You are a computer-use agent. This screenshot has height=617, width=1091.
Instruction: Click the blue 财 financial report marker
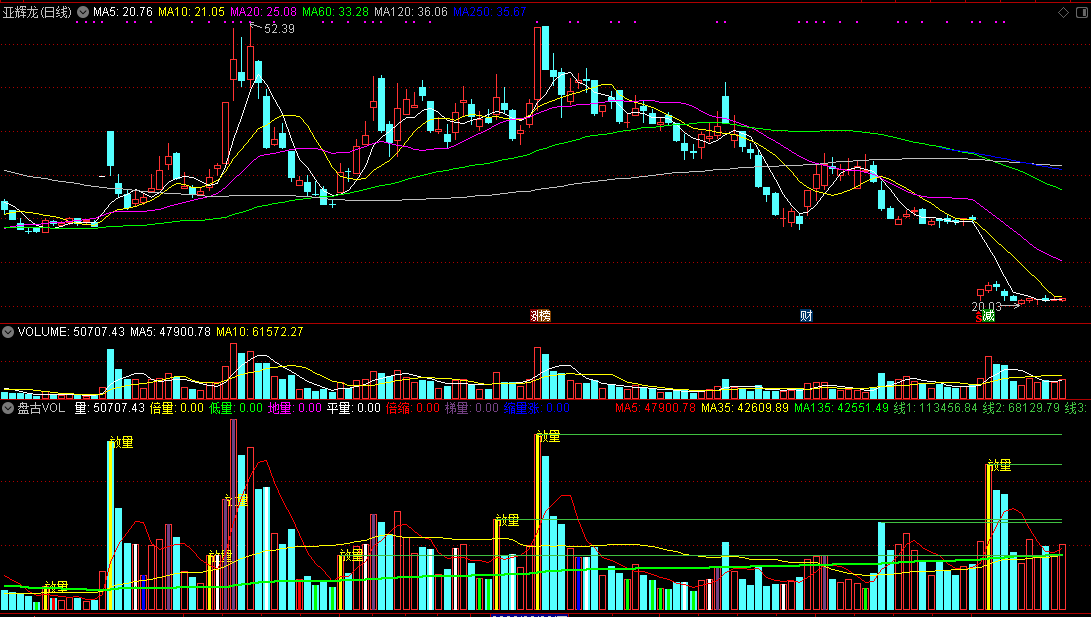coord(806,316)
